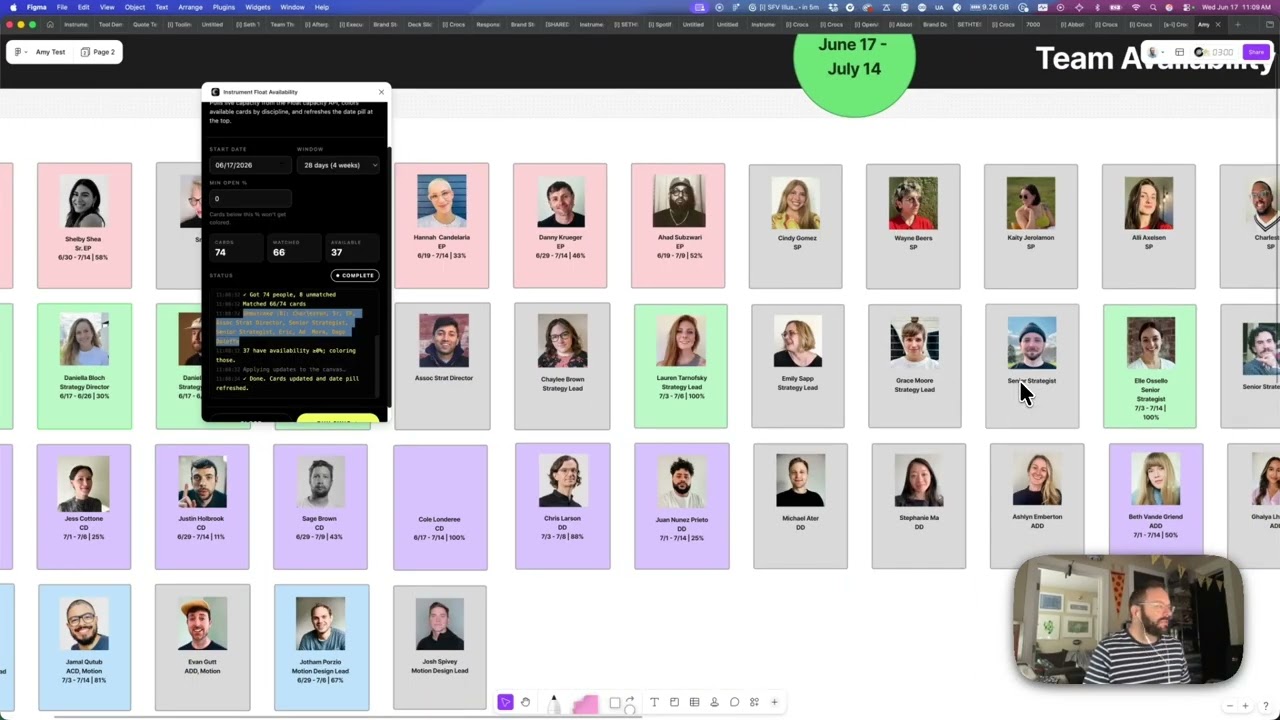Open the Figma main menu icon
This screenshot has width=1280, height=720.
point(19,52)
